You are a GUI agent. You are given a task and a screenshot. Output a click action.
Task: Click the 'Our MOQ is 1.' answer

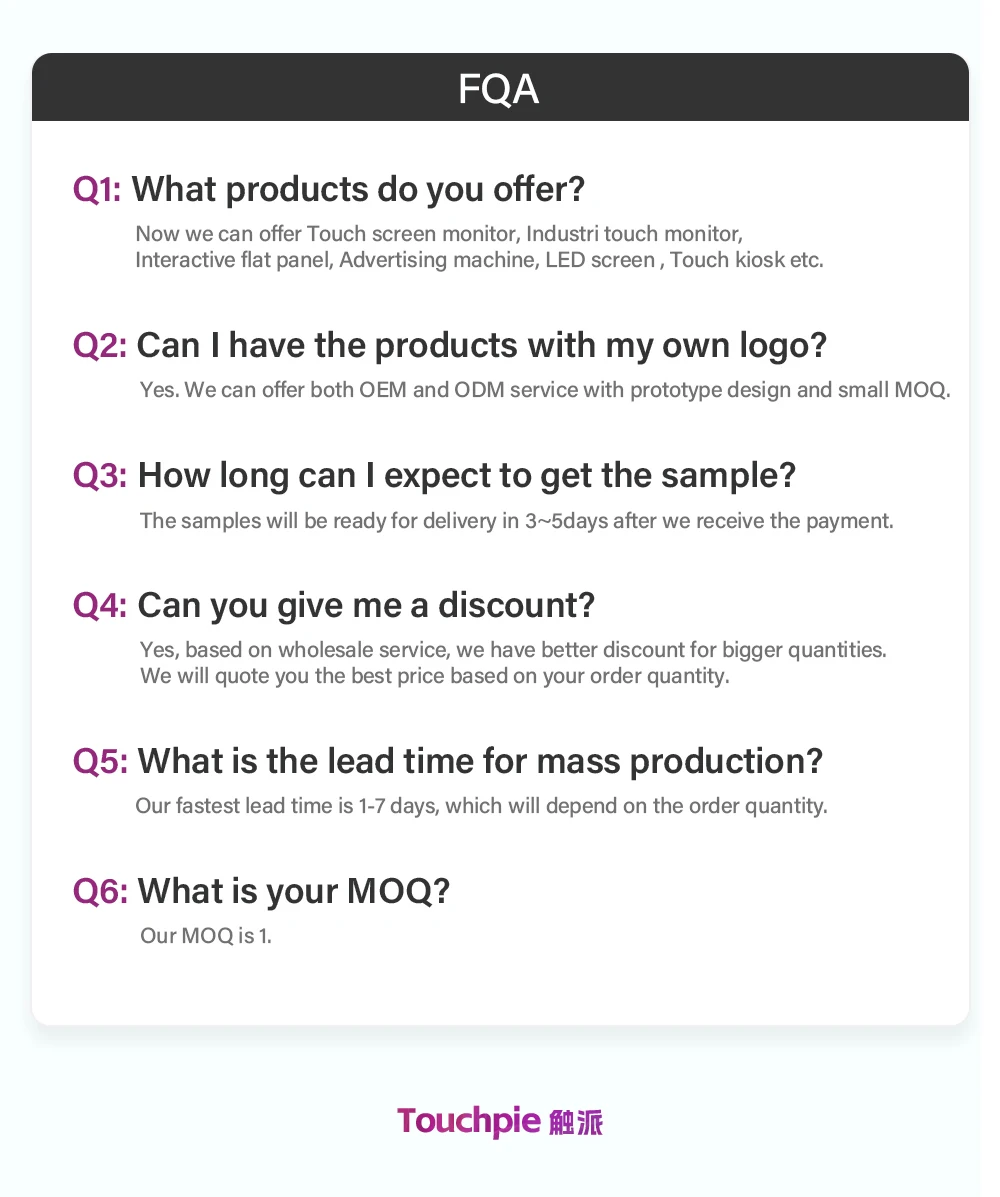pyautogui.click(x=205, y=936)
